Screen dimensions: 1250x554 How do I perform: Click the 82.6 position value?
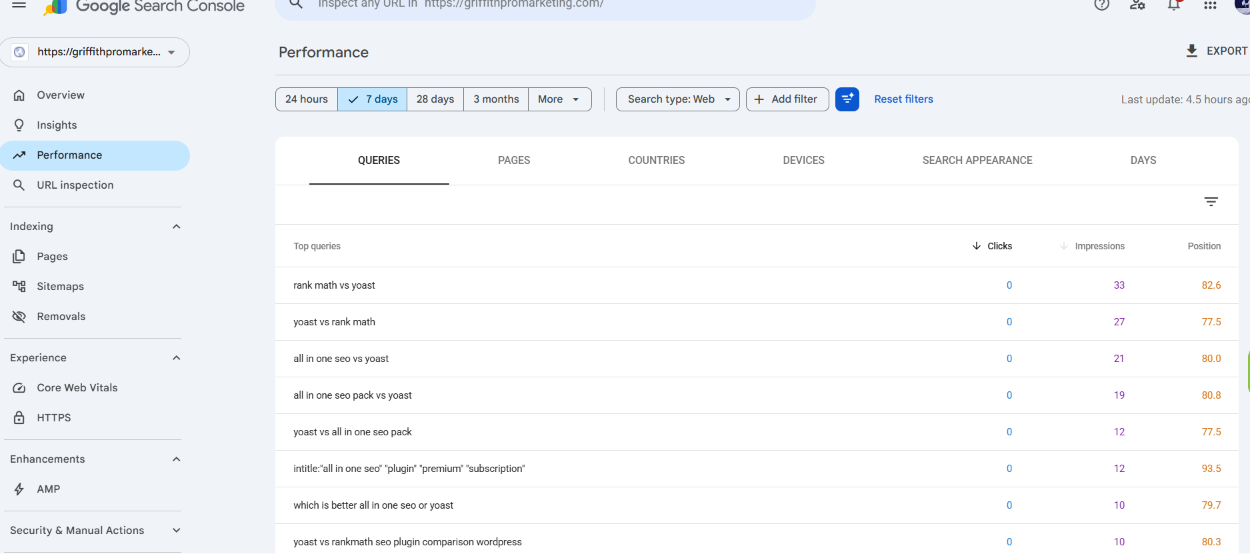click(1211, 285)
